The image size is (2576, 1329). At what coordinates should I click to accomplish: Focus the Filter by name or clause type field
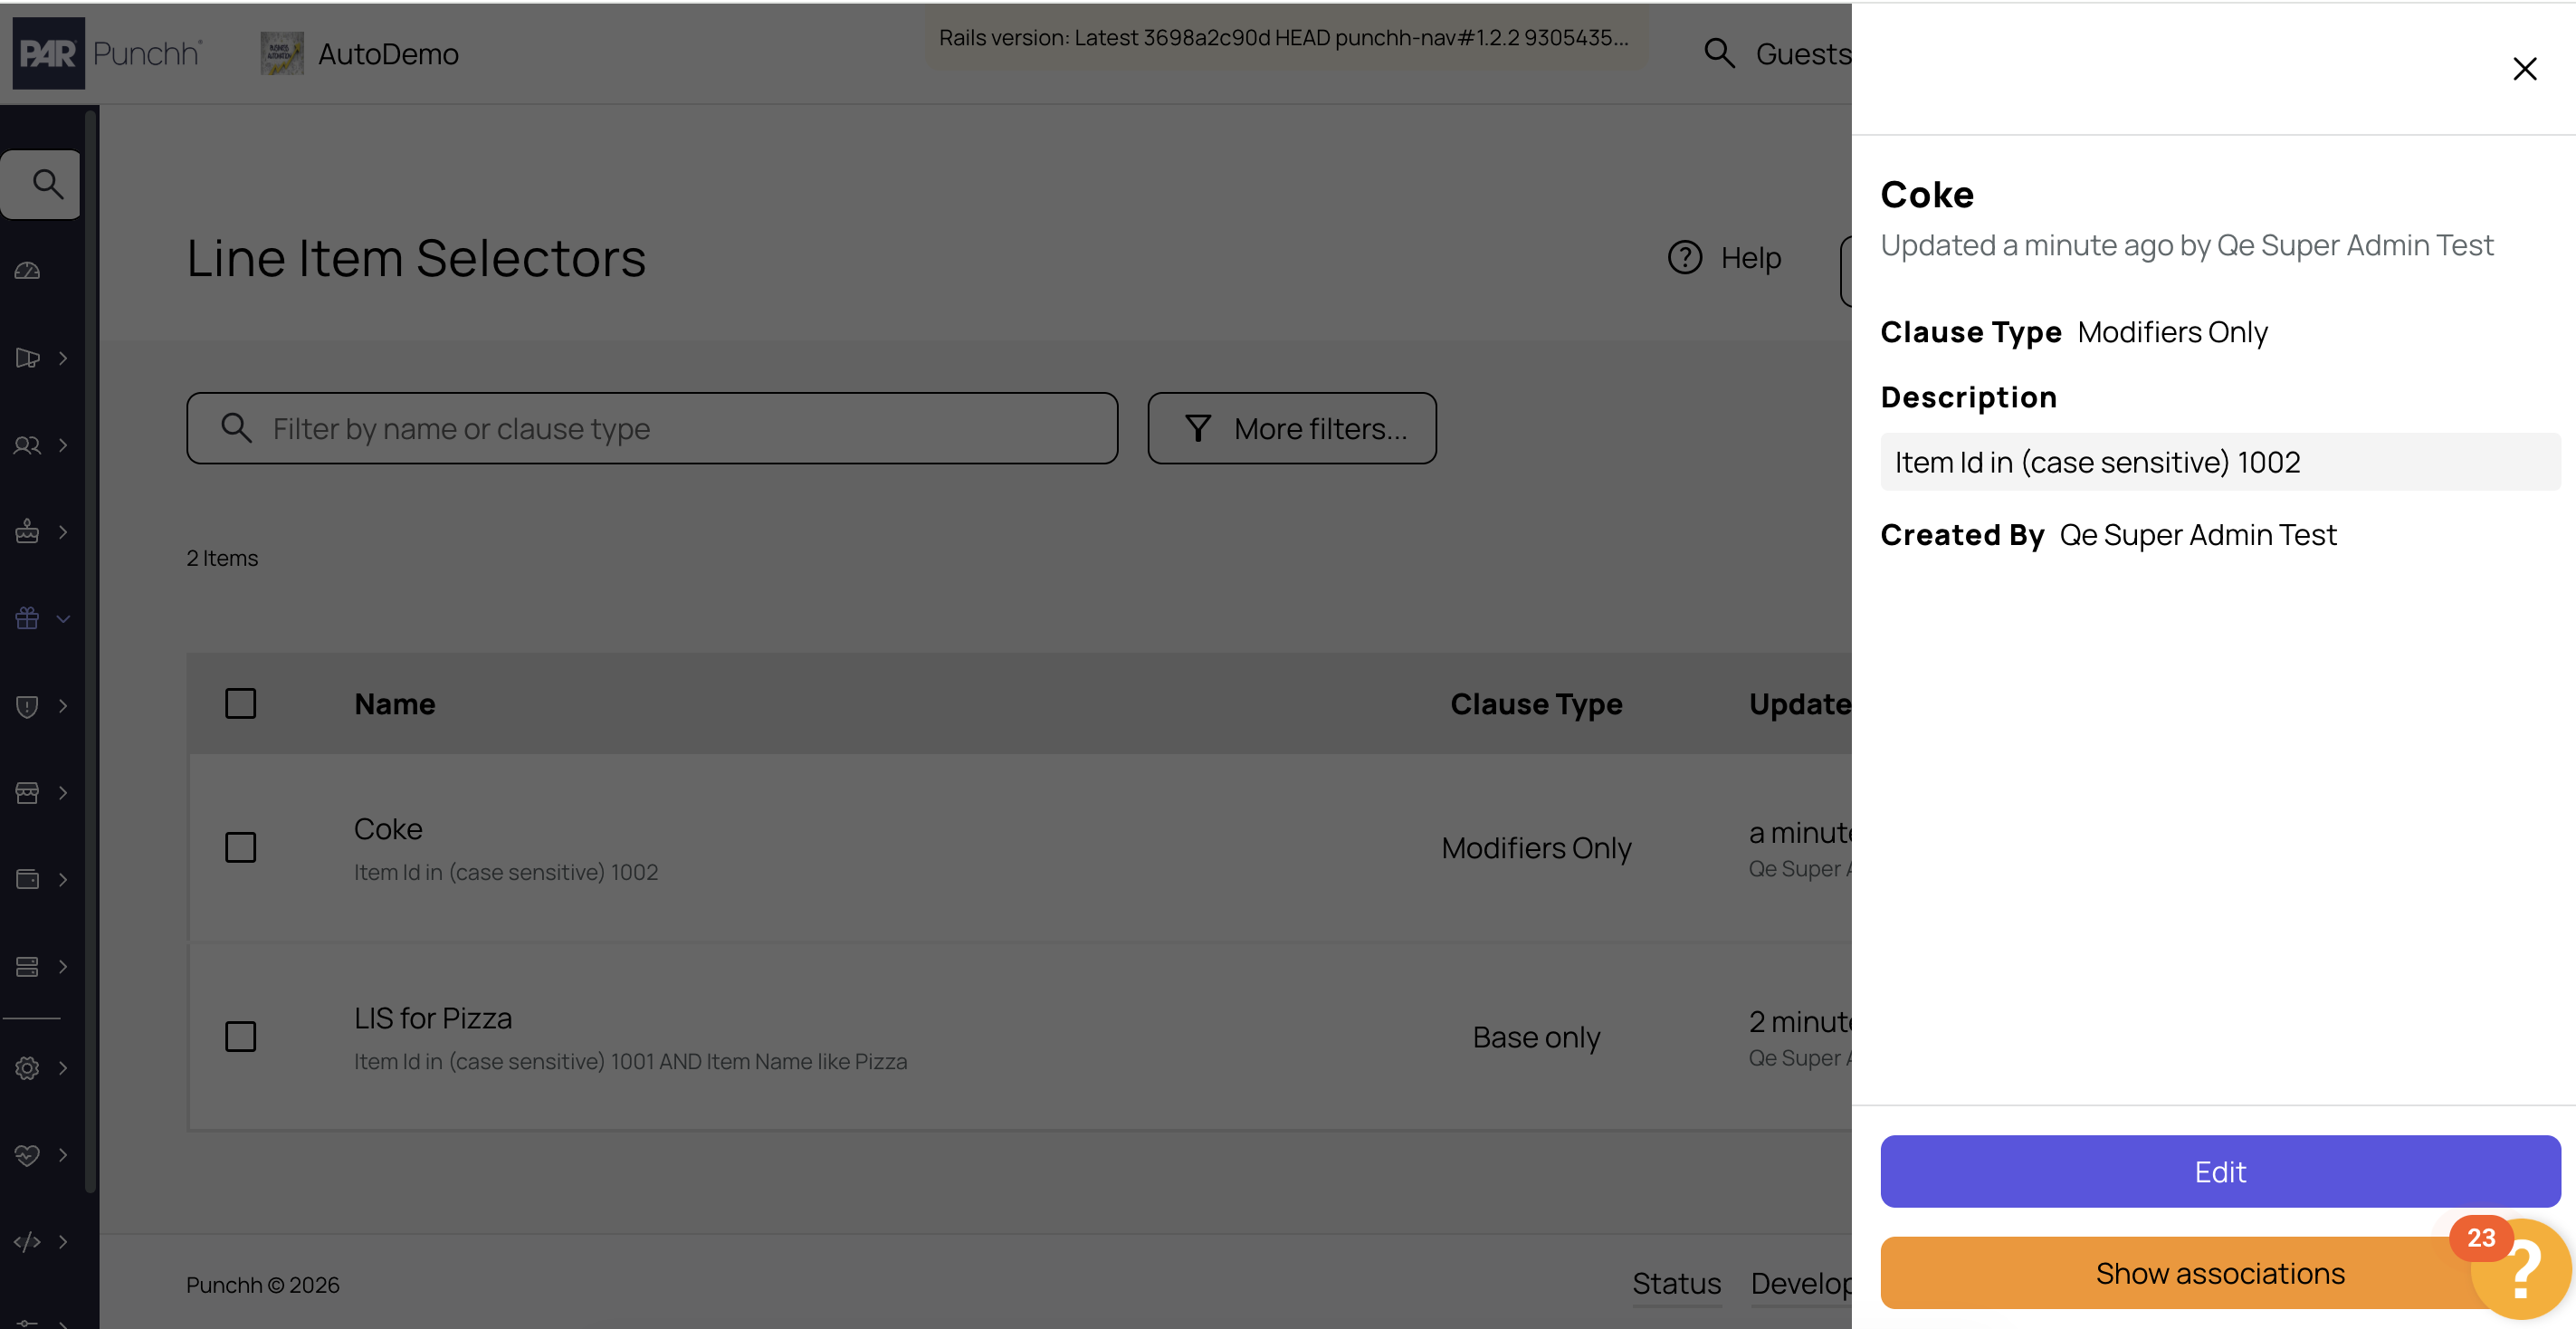(652, 428)
